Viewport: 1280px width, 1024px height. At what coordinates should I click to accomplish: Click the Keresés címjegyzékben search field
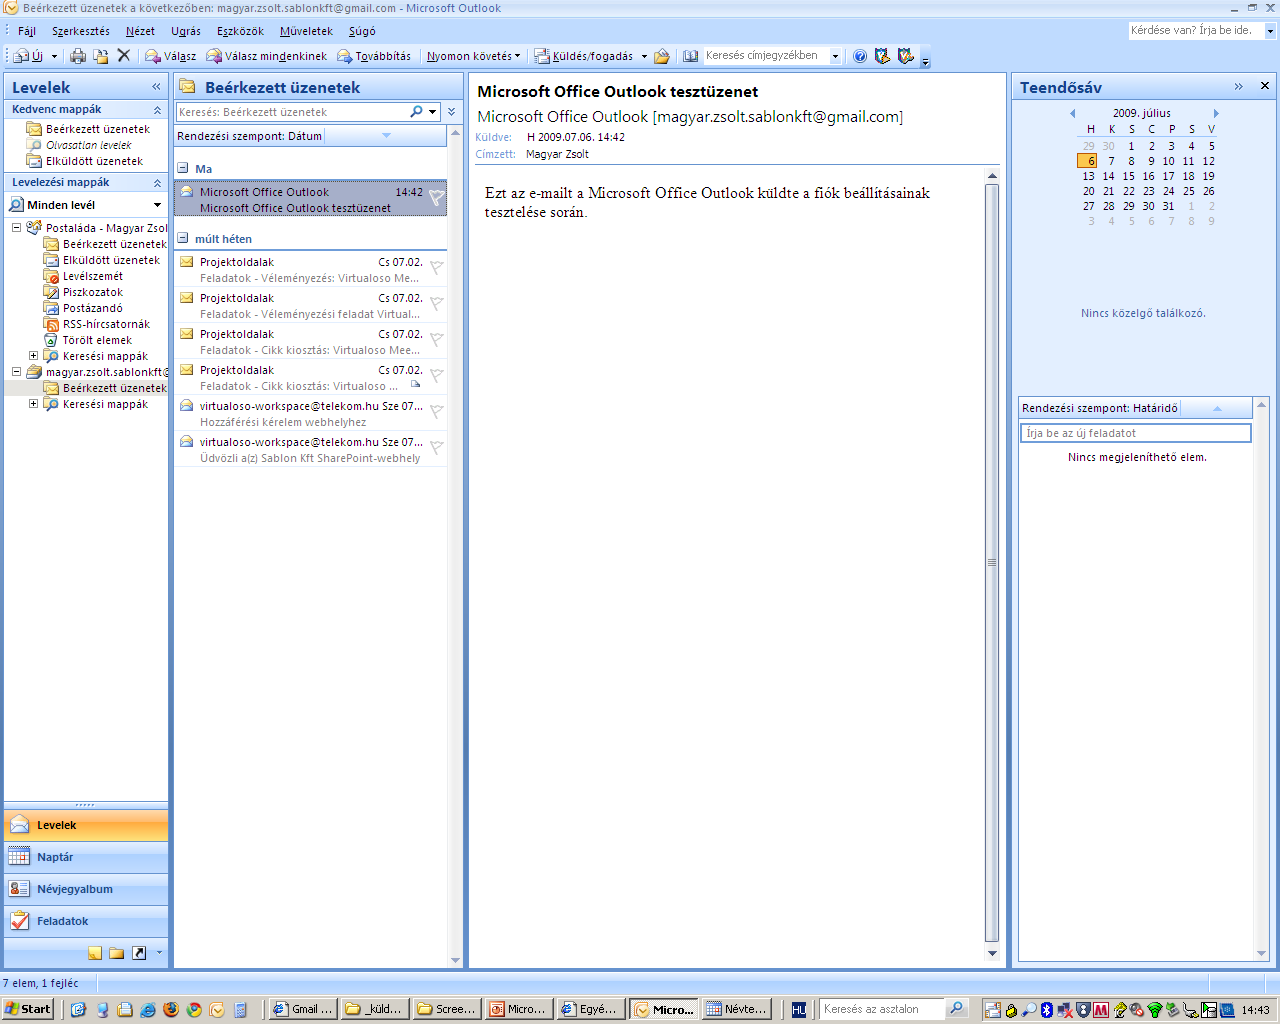coord(766,56)
